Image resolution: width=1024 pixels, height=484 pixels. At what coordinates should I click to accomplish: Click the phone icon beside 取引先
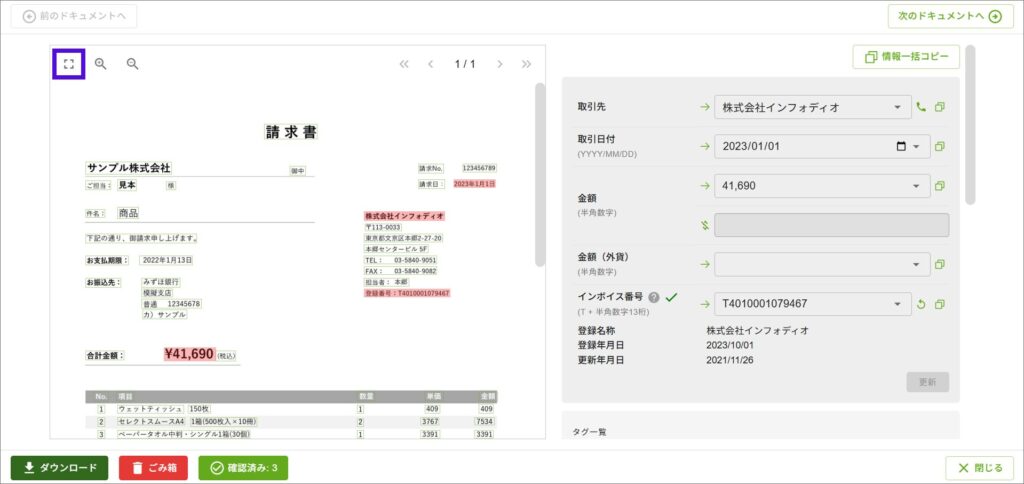(921, 107)
